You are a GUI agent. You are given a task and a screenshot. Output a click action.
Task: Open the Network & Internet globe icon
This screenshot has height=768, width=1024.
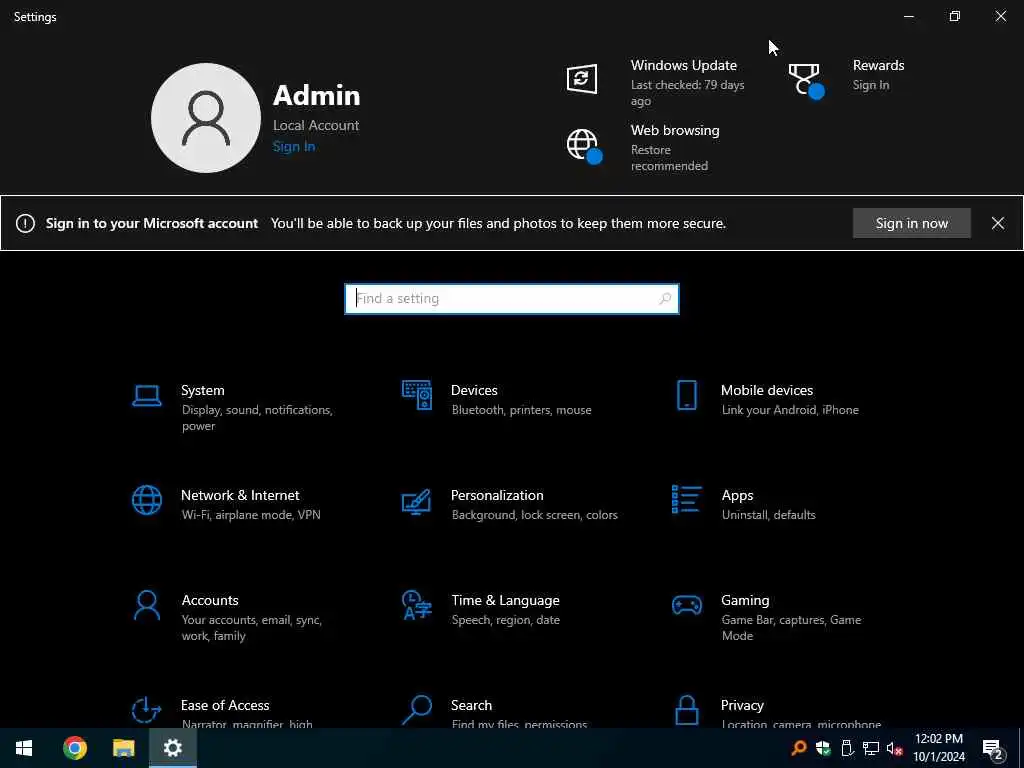[x=147, y=500]
